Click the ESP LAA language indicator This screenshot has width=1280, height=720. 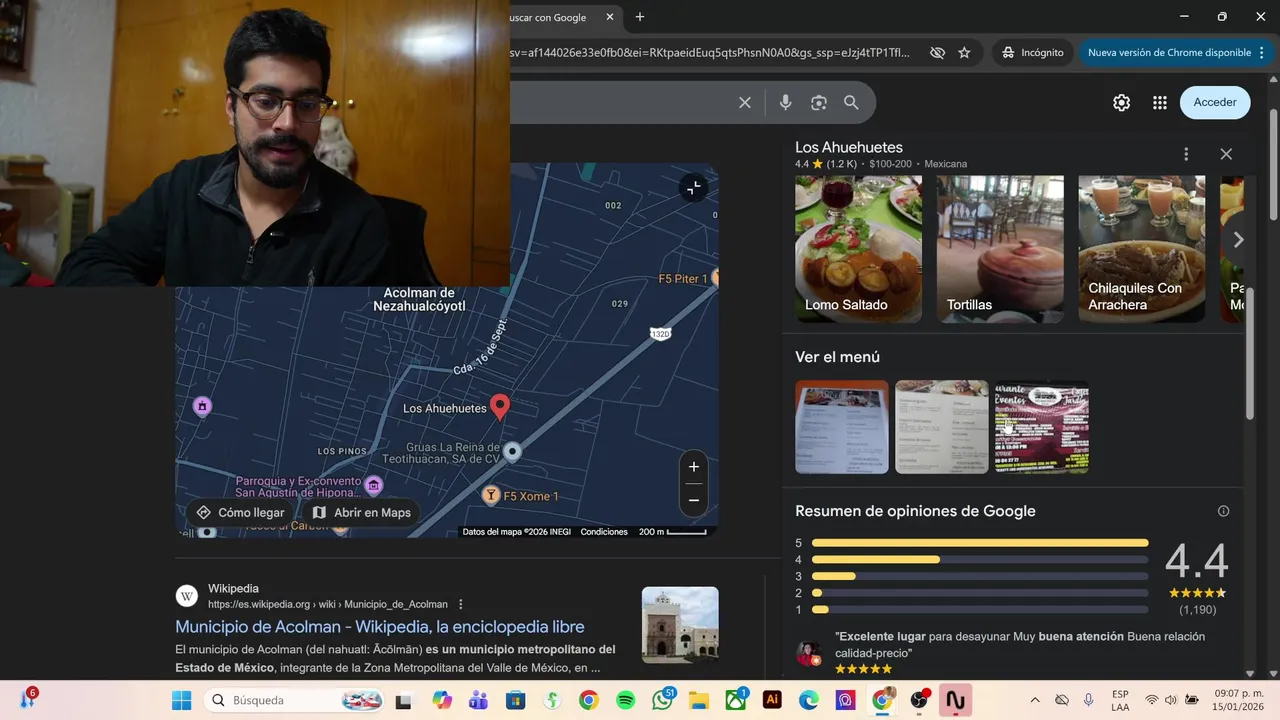tap(1120, 700)
